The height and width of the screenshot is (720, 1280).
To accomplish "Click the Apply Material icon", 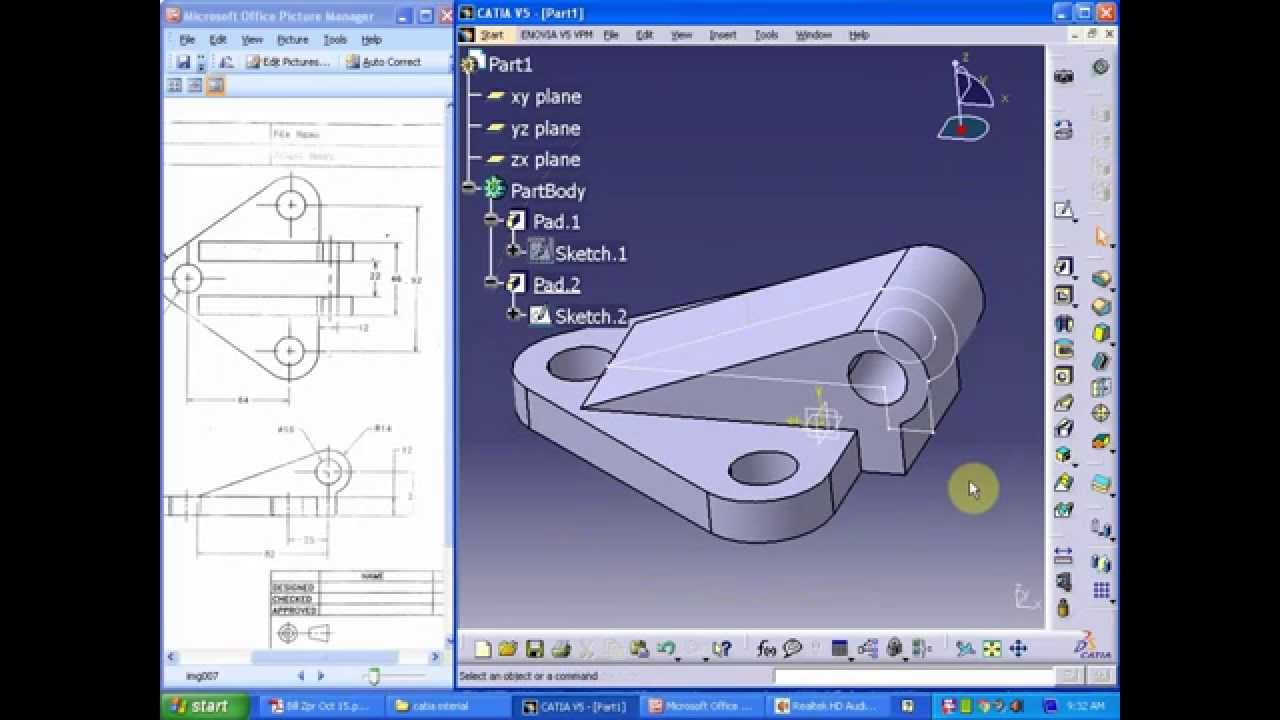I will (1102, 485).
